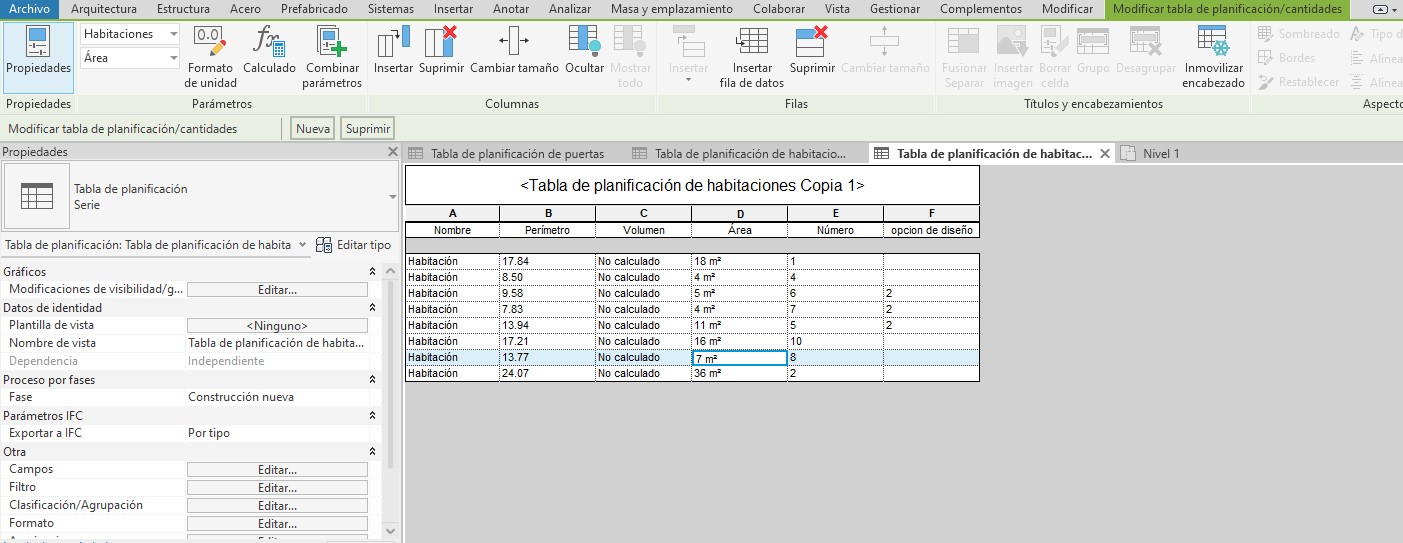Click the Nueva button
Viewport: 1403px width, 543px height.
click(313, 128)
